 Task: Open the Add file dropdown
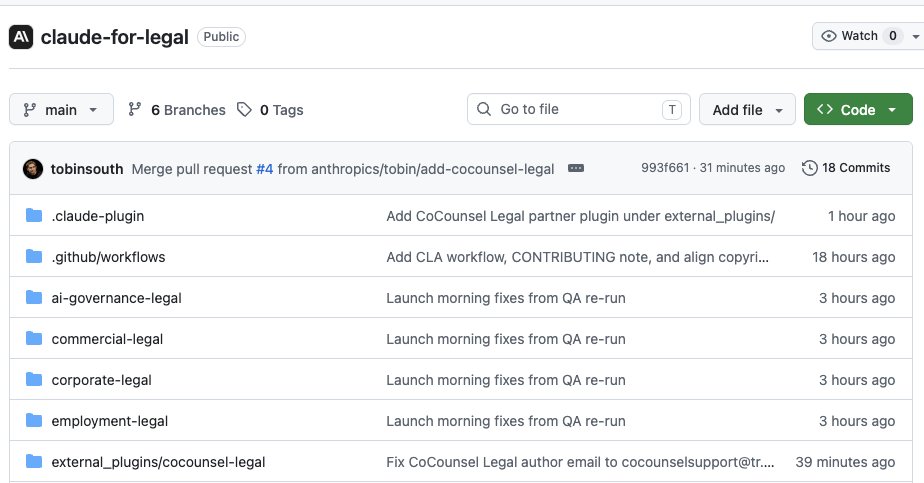click(747, 110)
